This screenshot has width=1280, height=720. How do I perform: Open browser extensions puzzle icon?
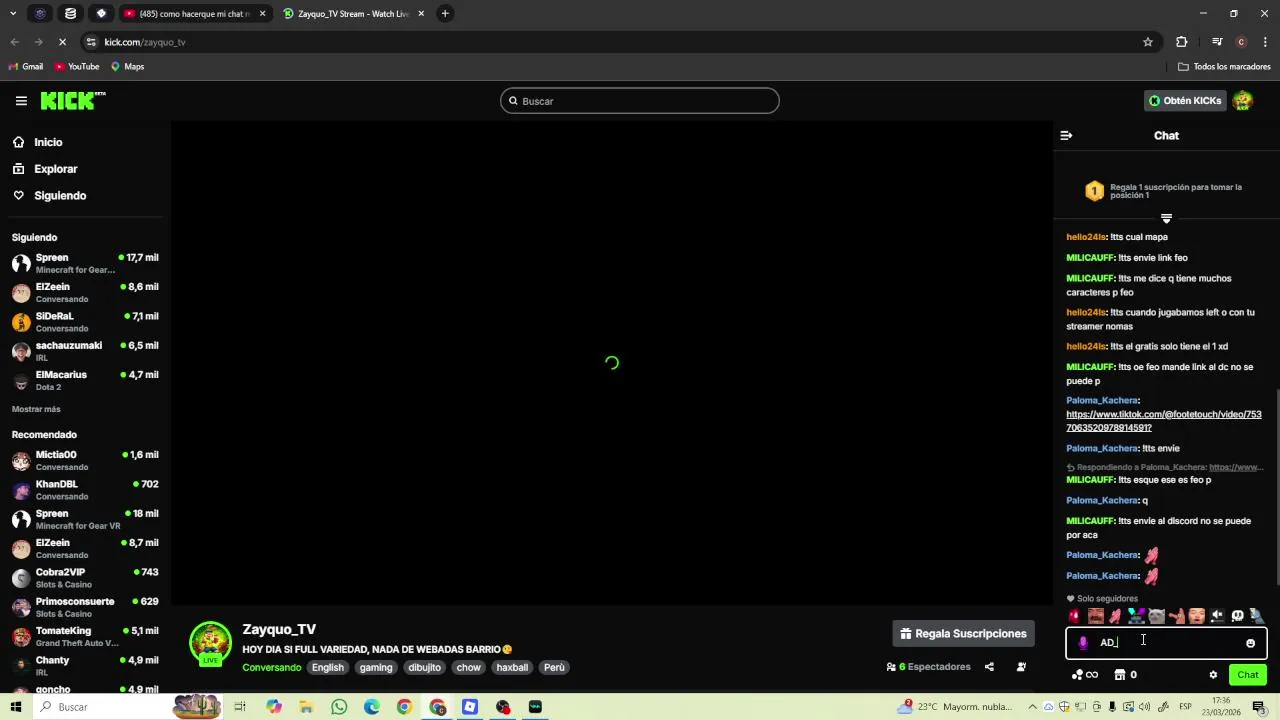pos(1182,42)
